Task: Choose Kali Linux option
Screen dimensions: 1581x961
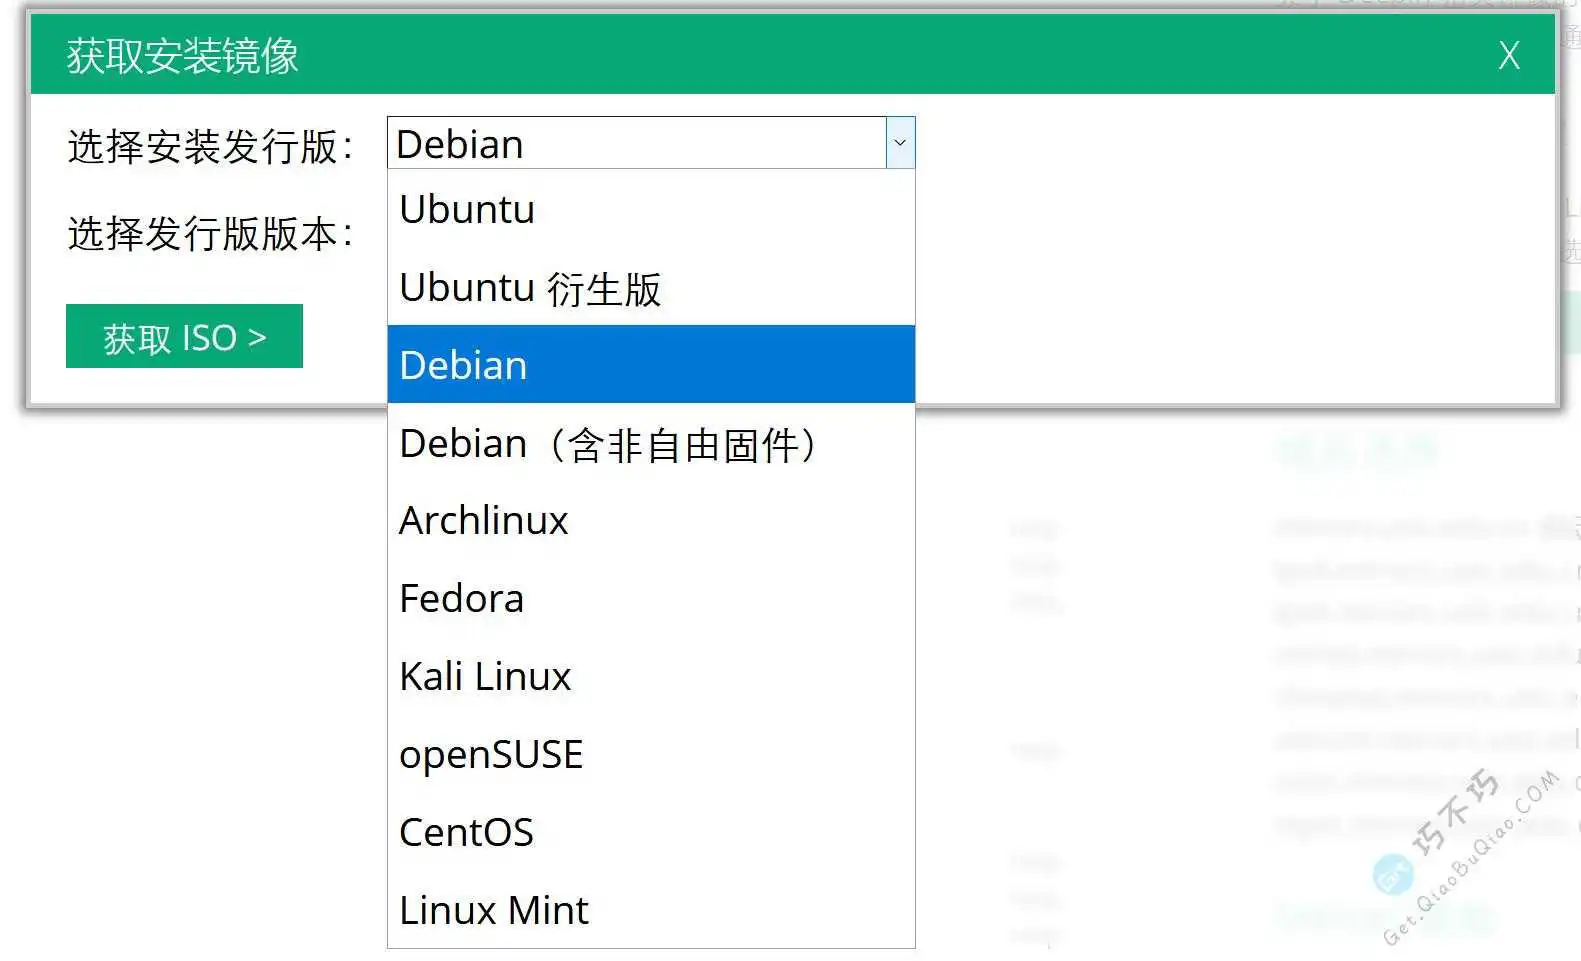Action: 651,676
